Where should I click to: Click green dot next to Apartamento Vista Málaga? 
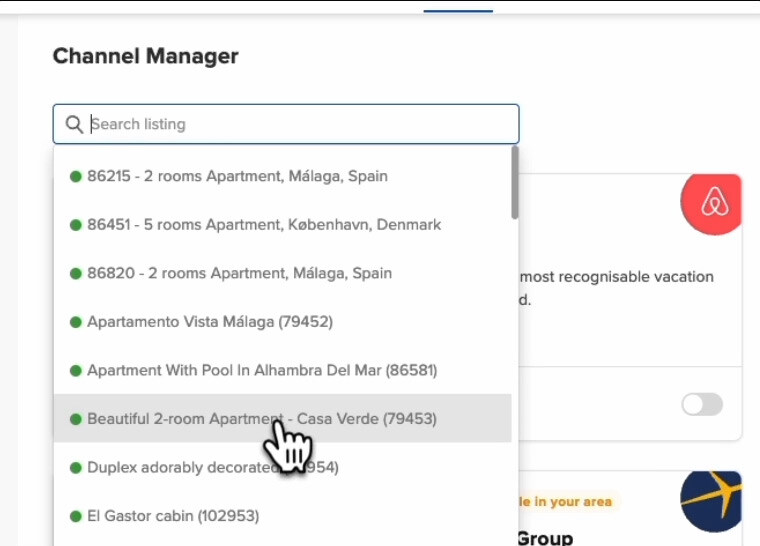click(75, 322)
